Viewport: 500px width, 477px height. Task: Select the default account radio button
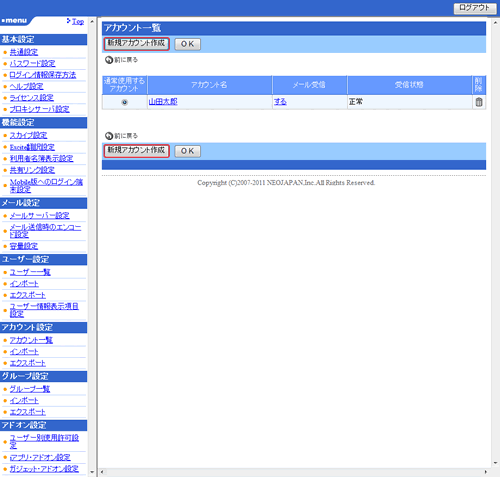125,102
